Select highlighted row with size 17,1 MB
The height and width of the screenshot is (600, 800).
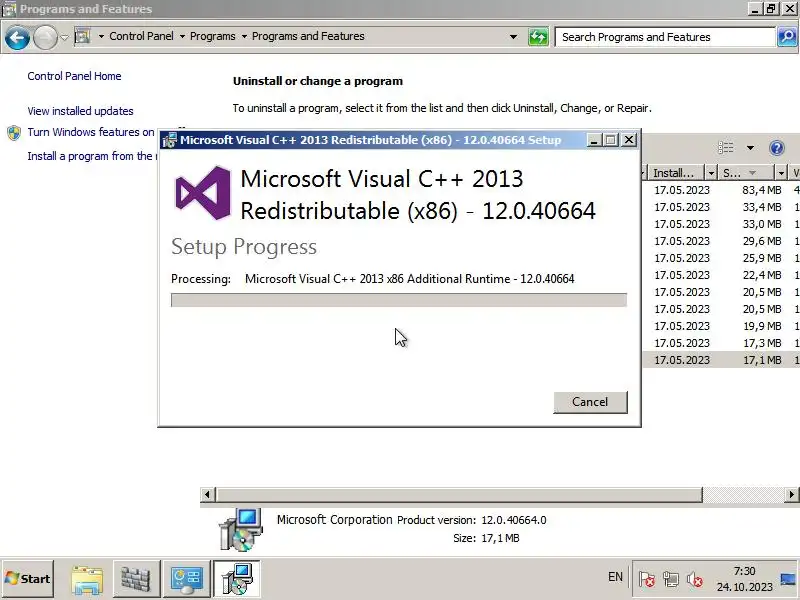721,360
